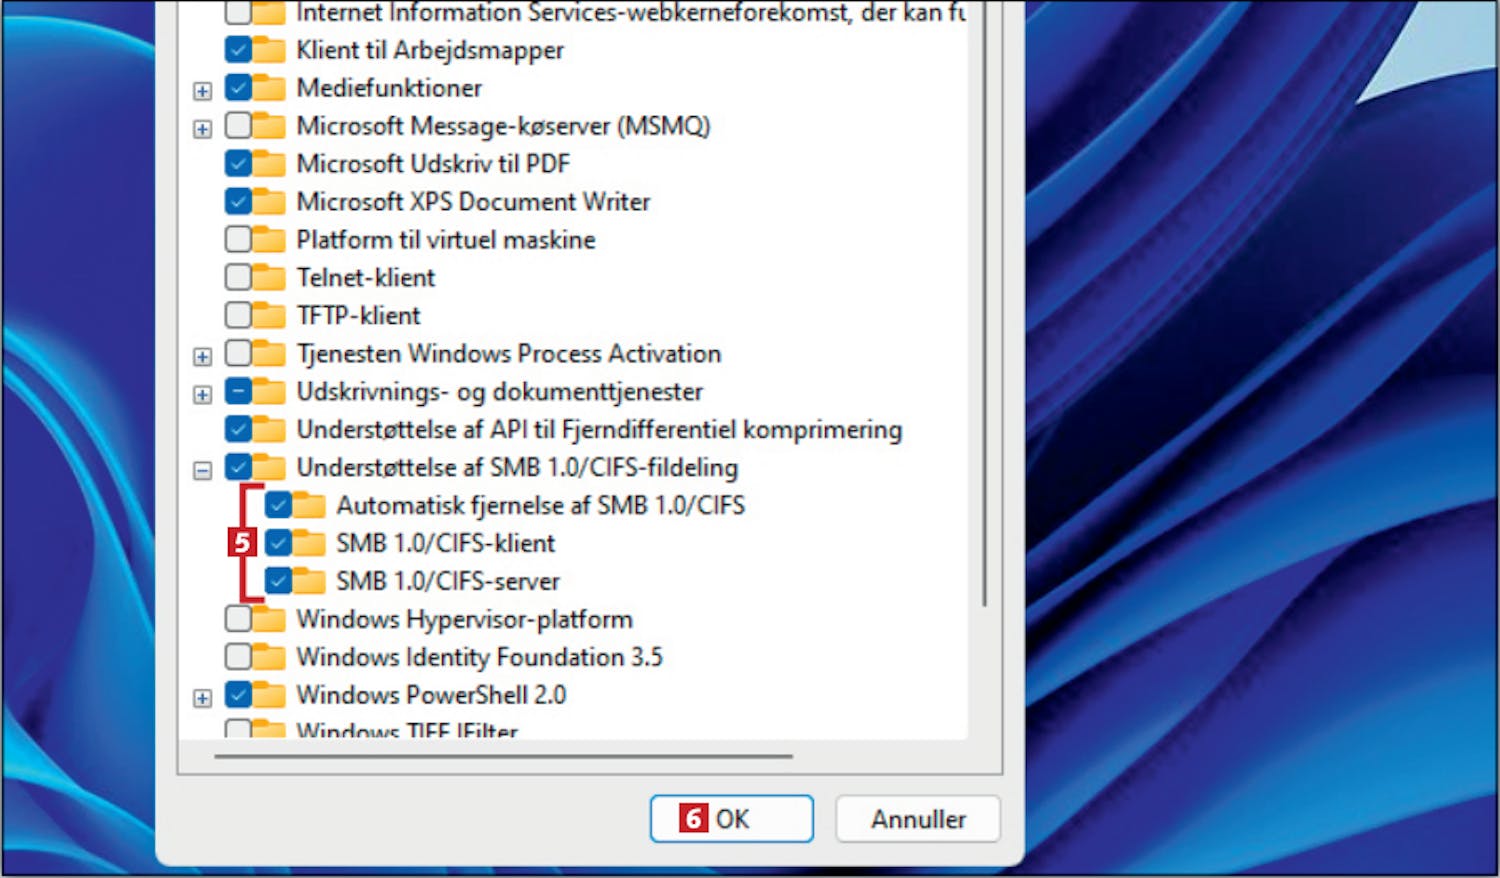The image size is (1500, 878).
Task: Click the vertical scrollbar of feature list
Action: 984,305
